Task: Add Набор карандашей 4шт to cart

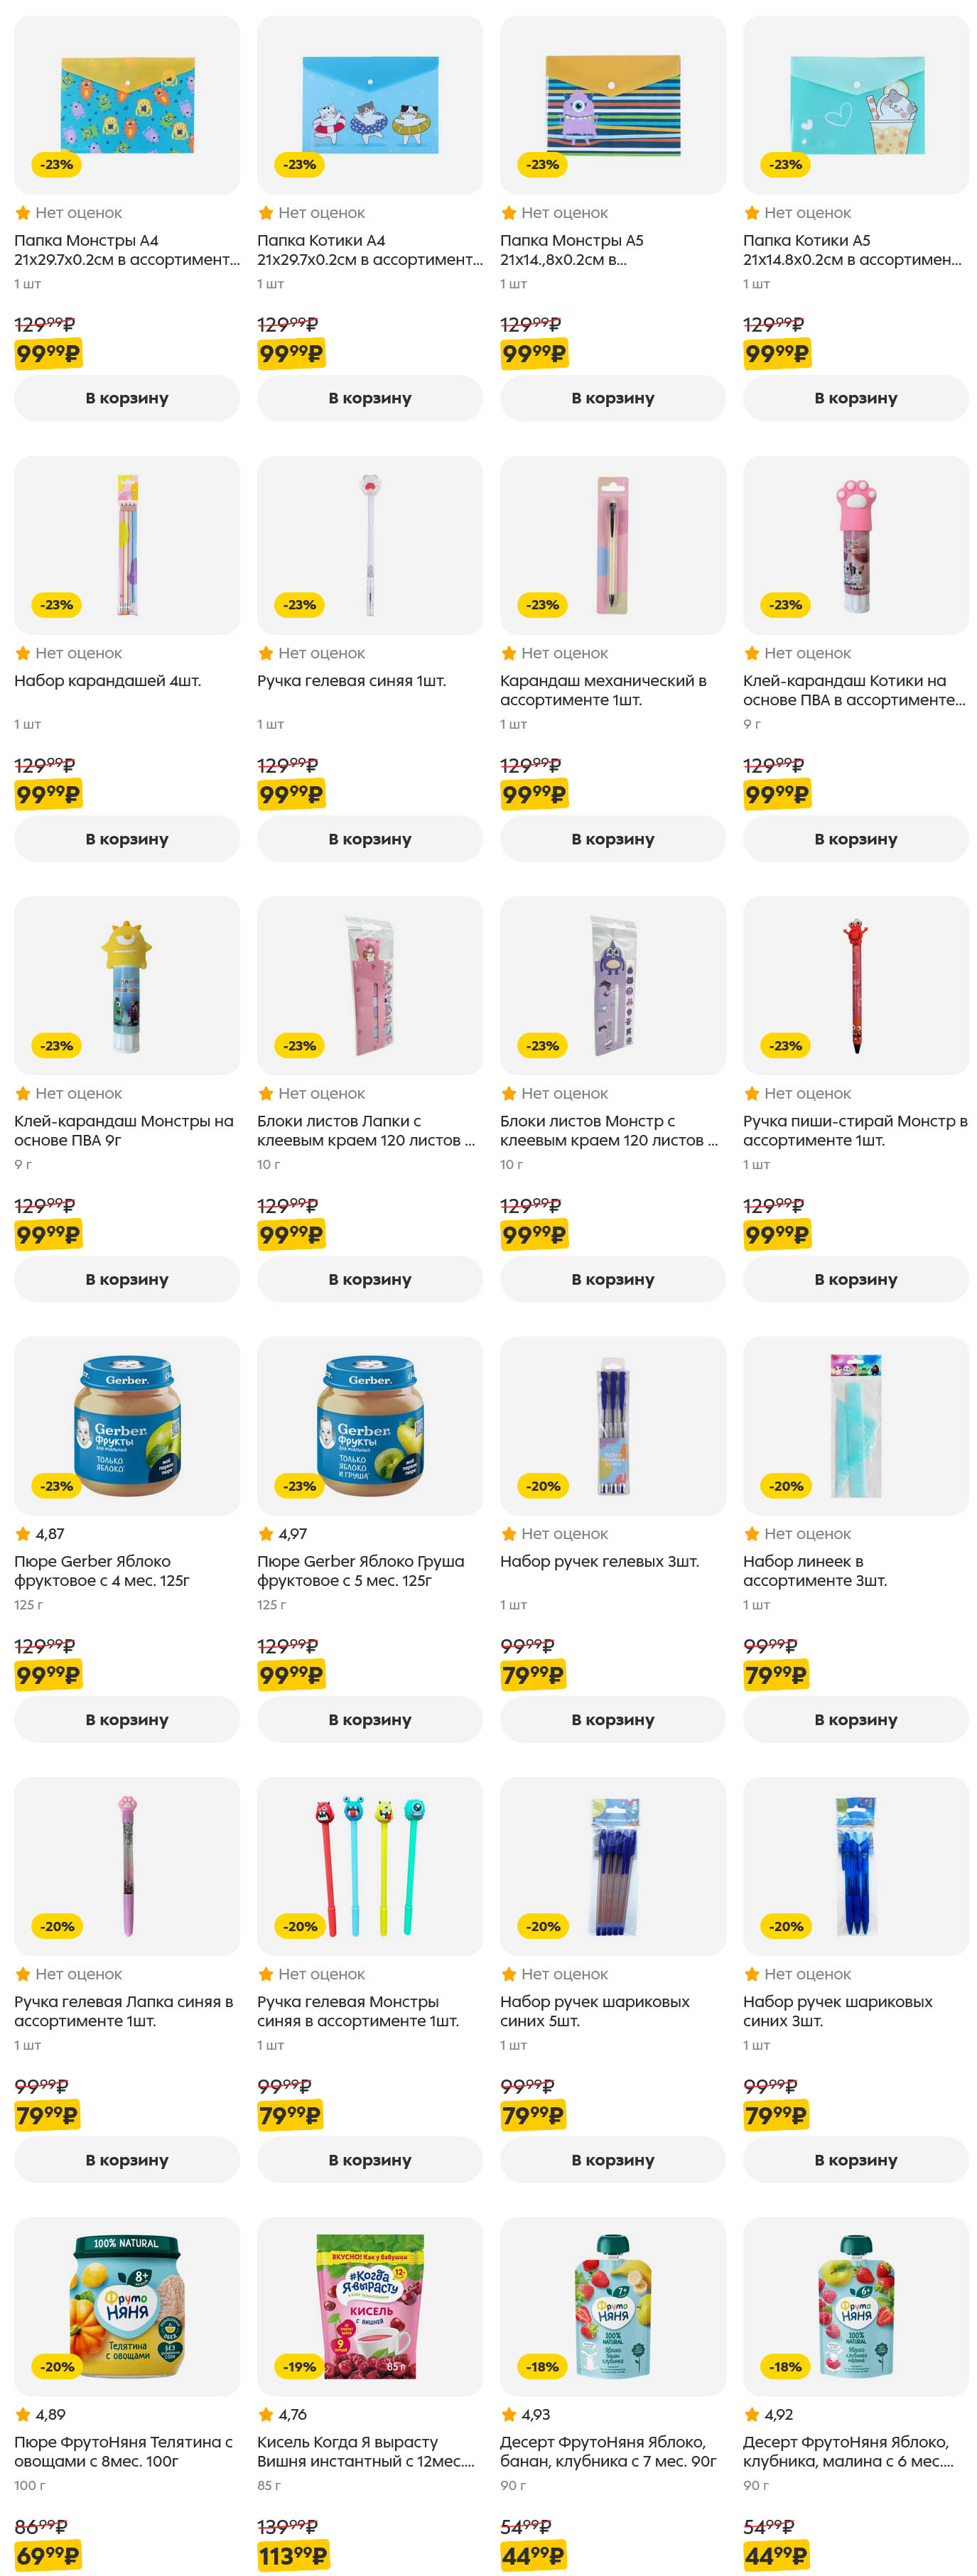Action: (126, 838)
